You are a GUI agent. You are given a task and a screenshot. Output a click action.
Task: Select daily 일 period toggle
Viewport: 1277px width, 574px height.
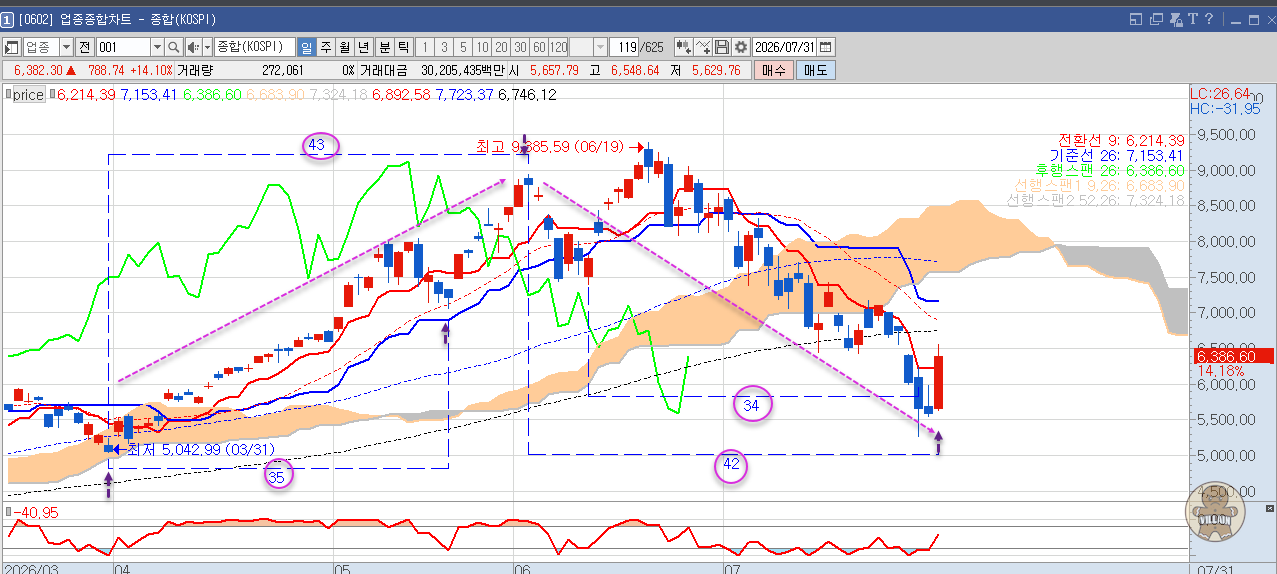pyautogui.click(x=307, y=47)
